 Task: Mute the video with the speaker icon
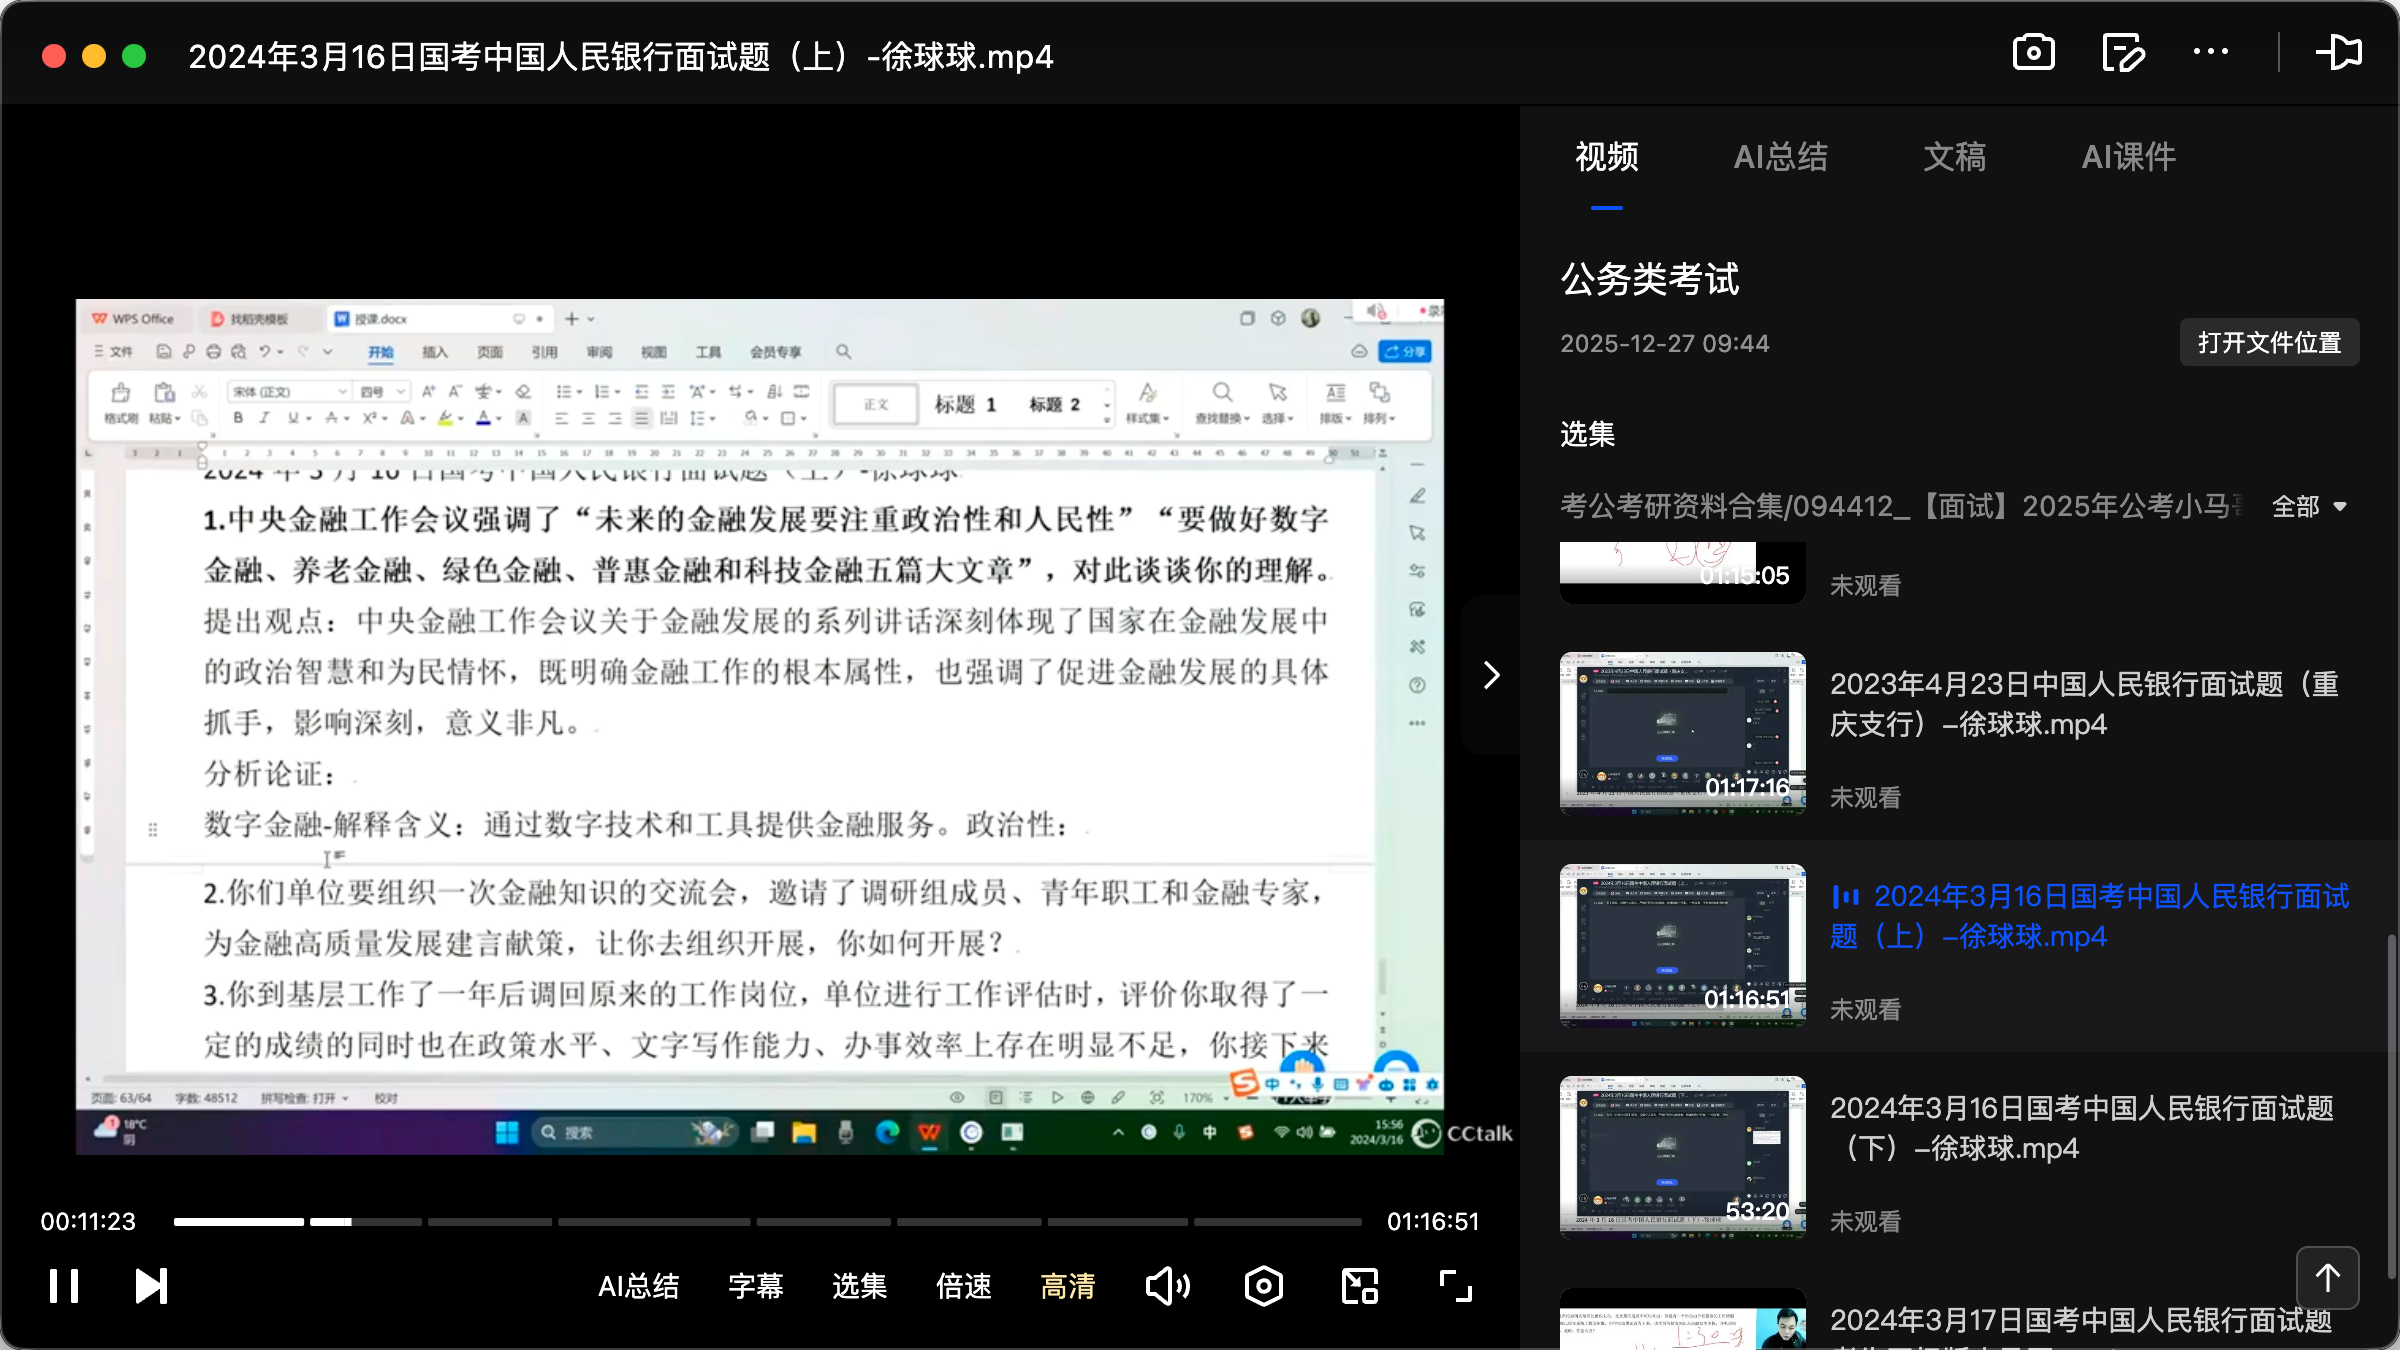coord(1167,1285)
